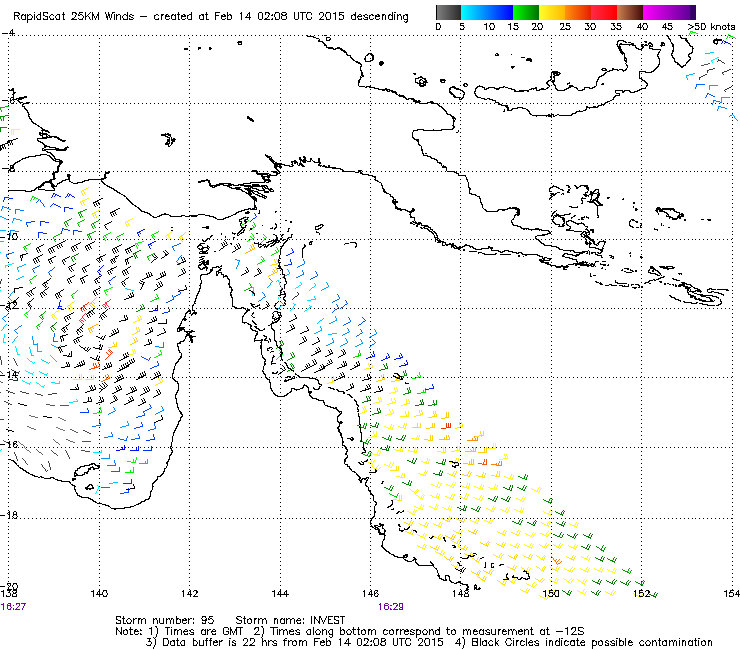The width and height of the screenshot is (740, 650).
Task: Click legend tick label '45'
Action: 667,26
